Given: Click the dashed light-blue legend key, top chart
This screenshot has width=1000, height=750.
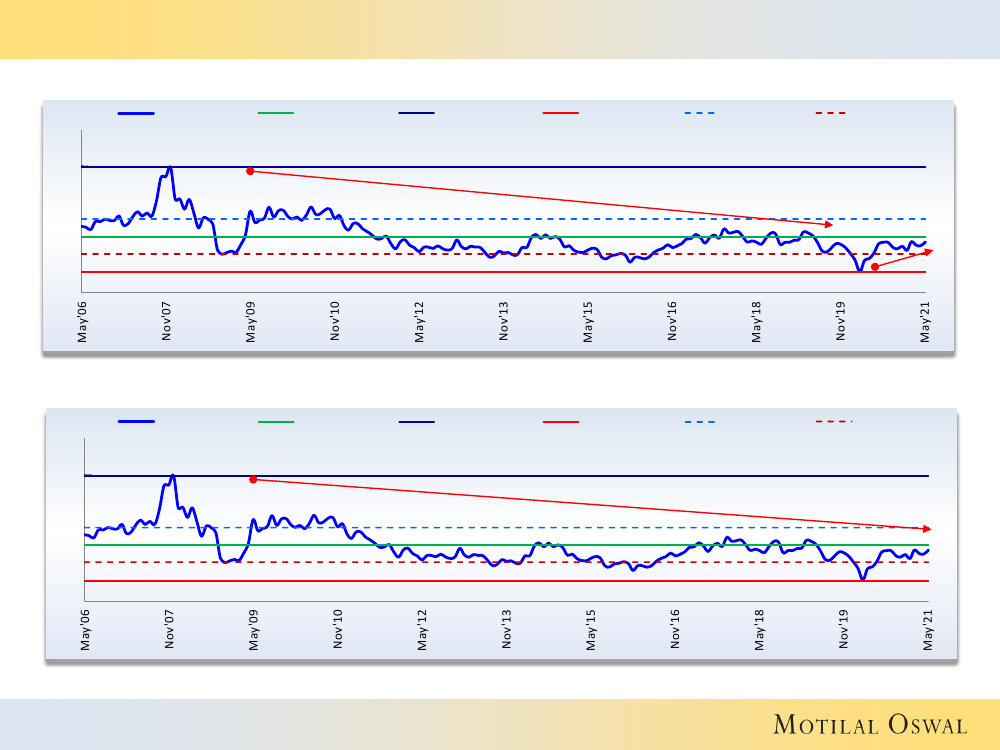Looking at the screenshot, I should click(700, 113).
